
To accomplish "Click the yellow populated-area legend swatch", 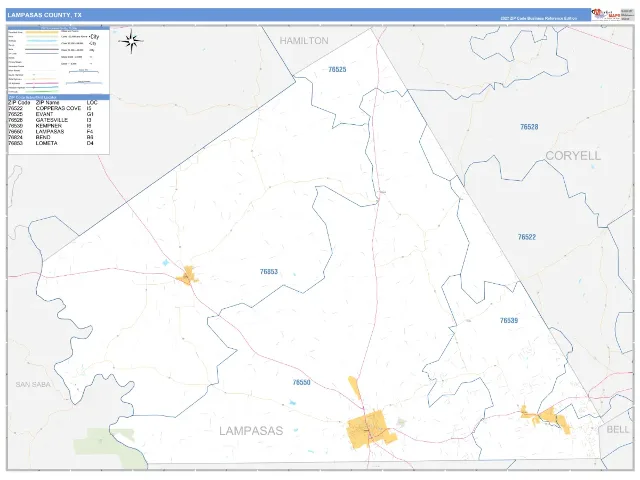I will tap(42, 32).
